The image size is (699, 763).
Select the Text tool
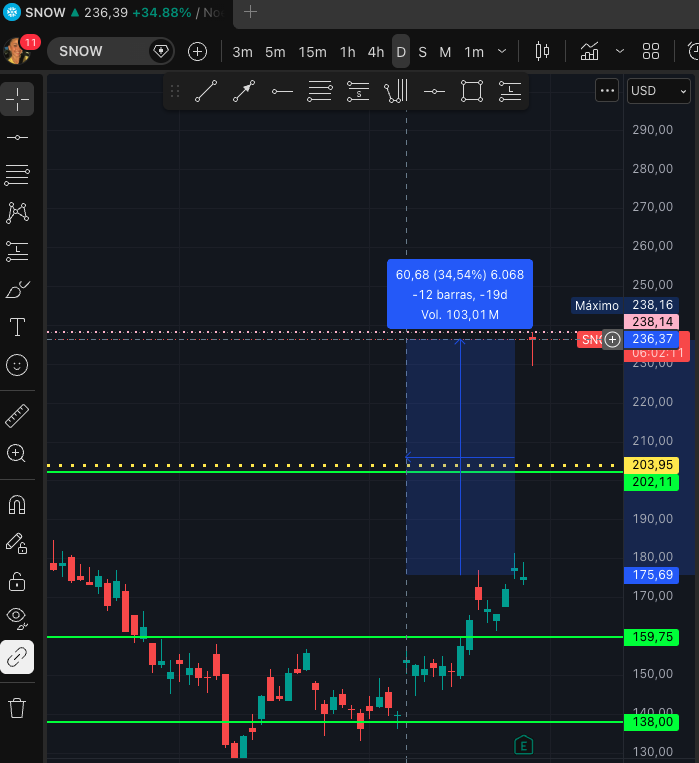click(17, 327)
